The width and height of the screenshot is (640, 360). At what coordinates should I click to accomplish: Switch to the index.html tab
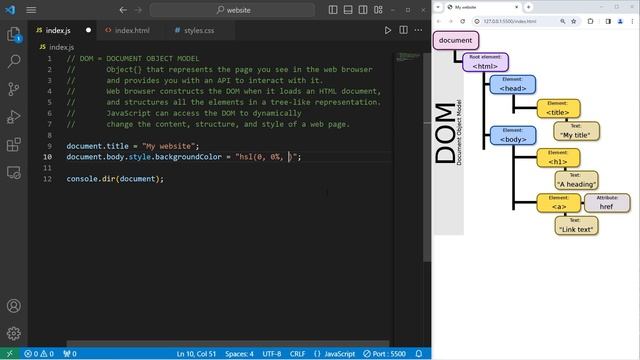(132, 30)
